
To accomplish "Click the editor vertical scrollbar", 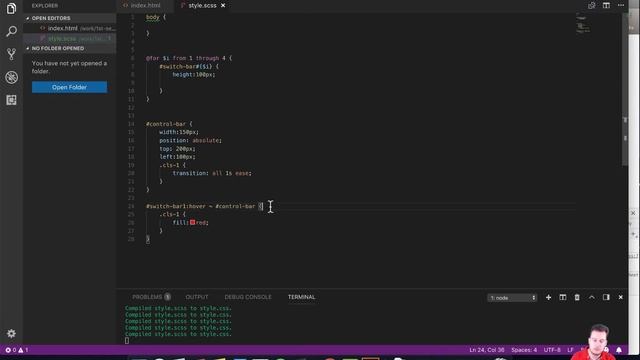I will click(625, 90).
